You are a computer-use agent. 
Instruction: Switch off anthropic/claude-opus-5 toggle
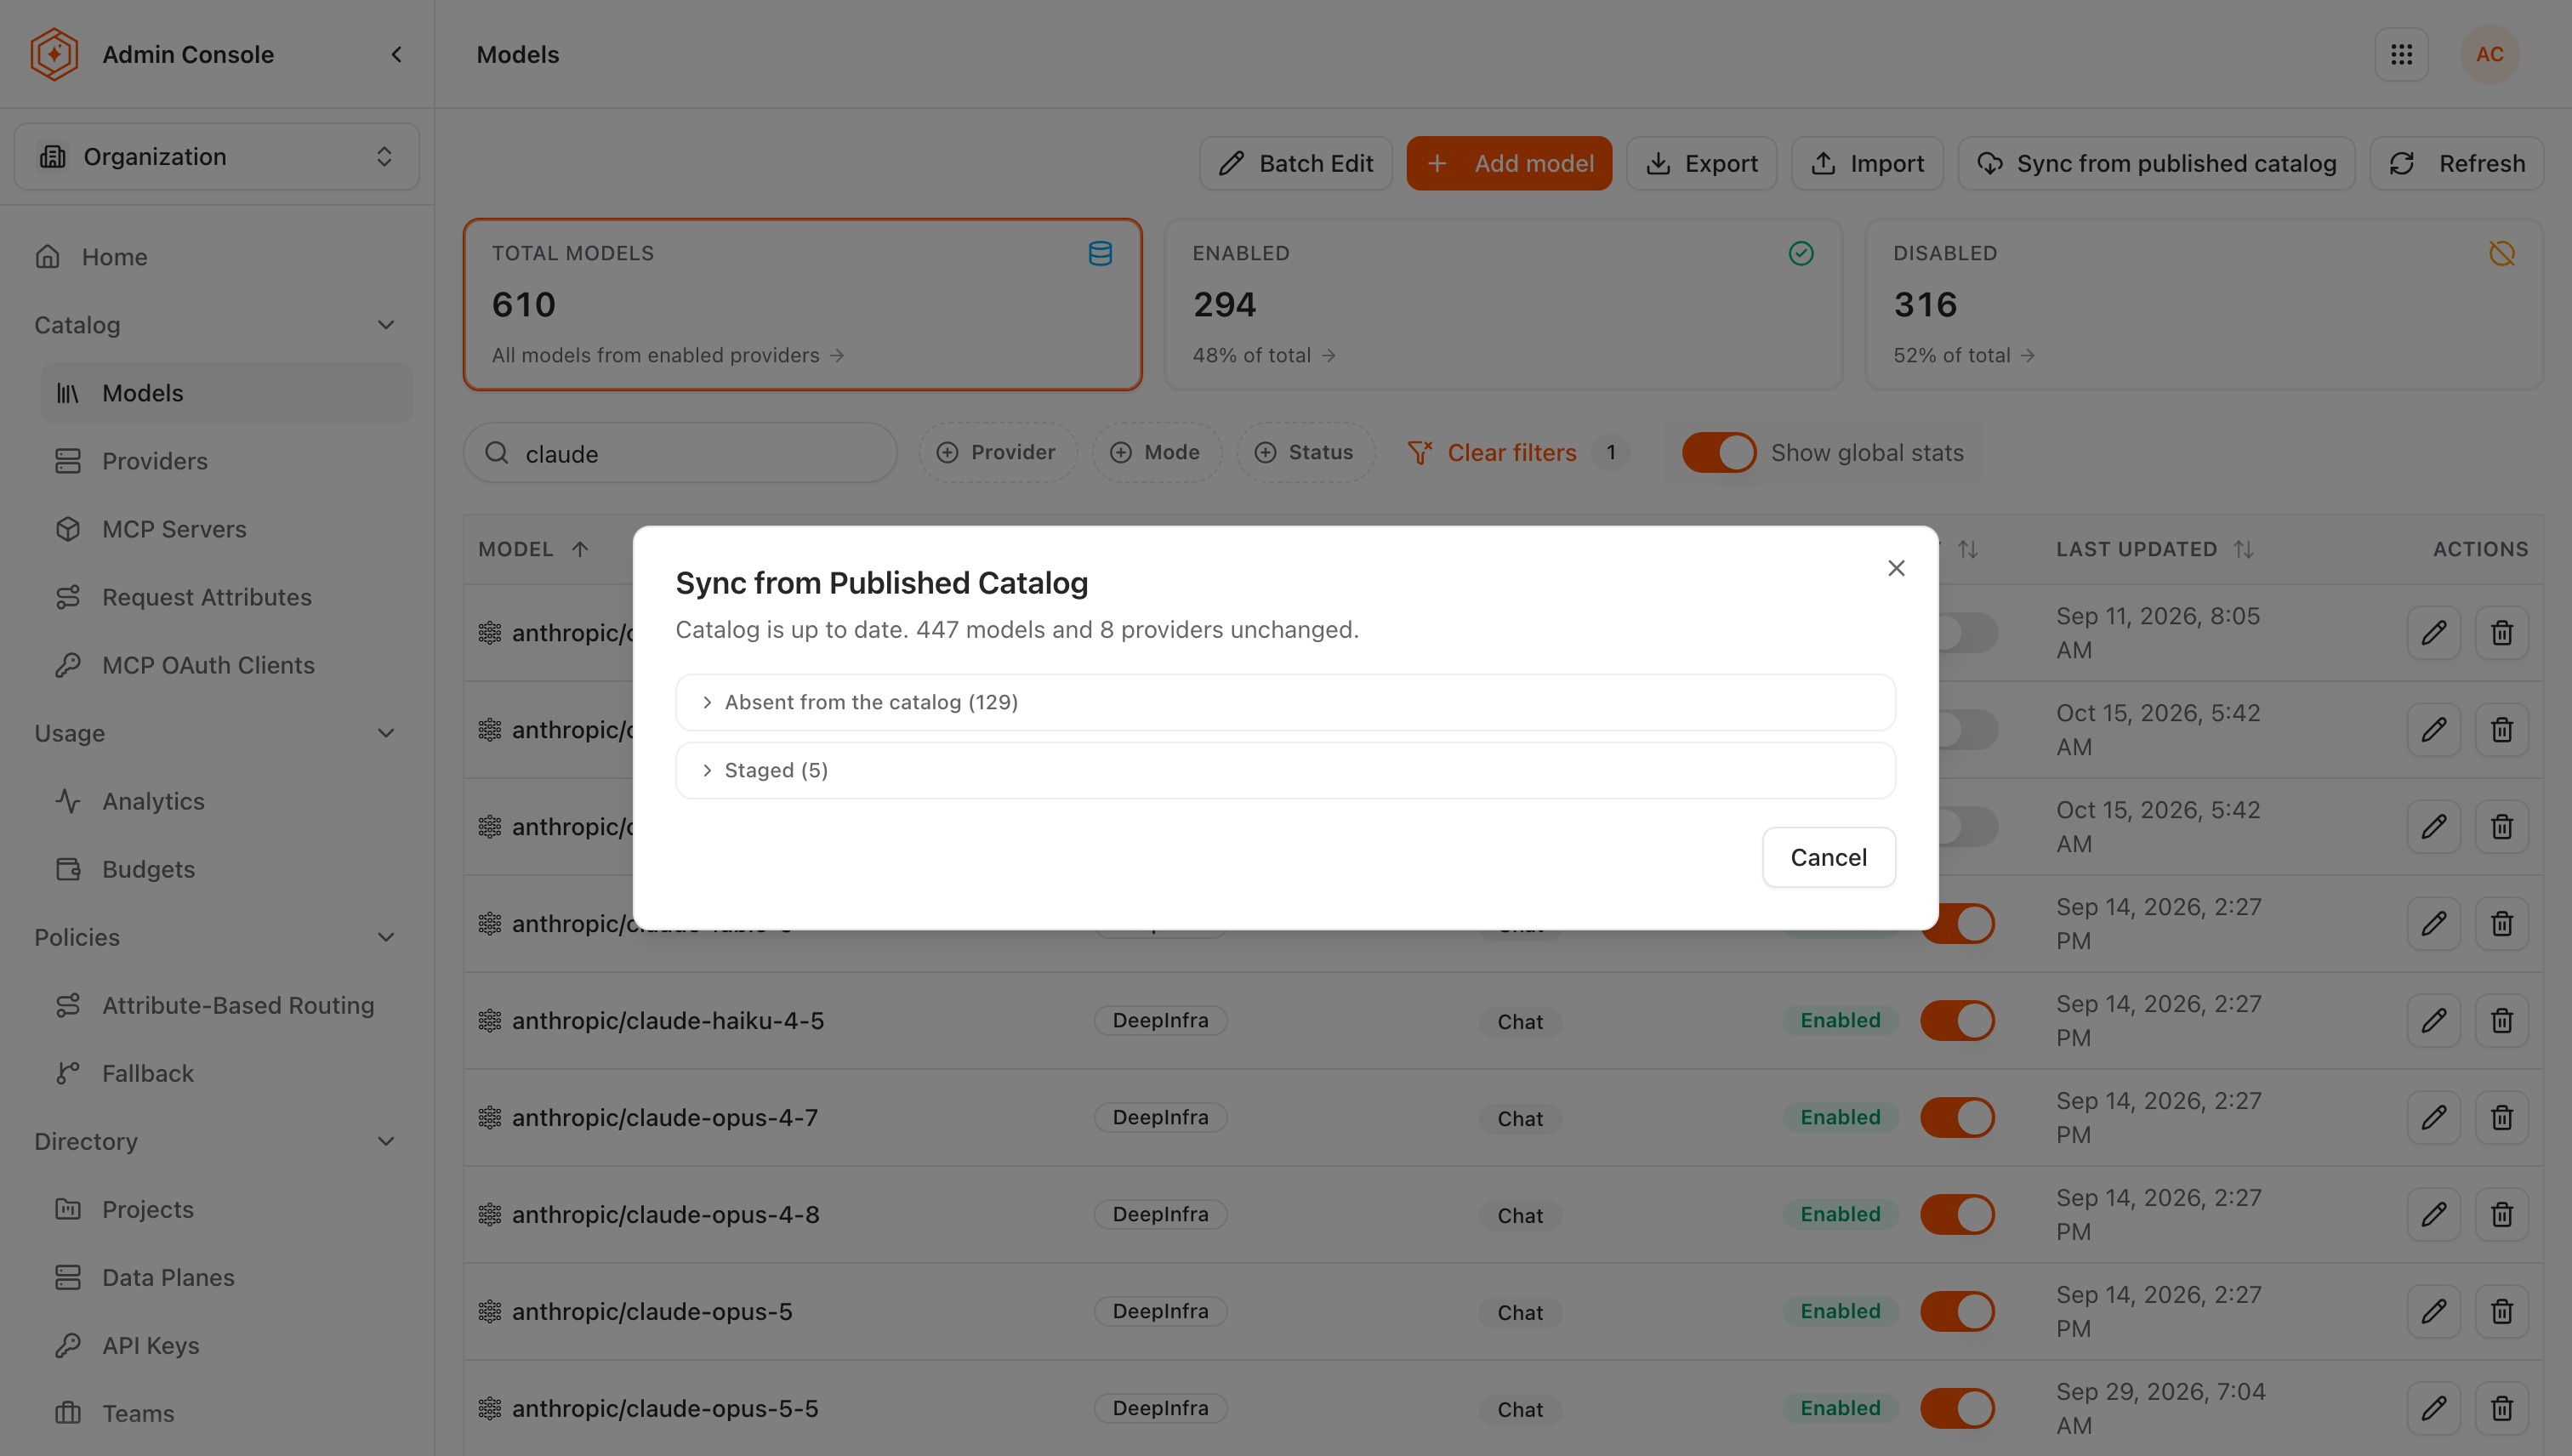1957,1311
